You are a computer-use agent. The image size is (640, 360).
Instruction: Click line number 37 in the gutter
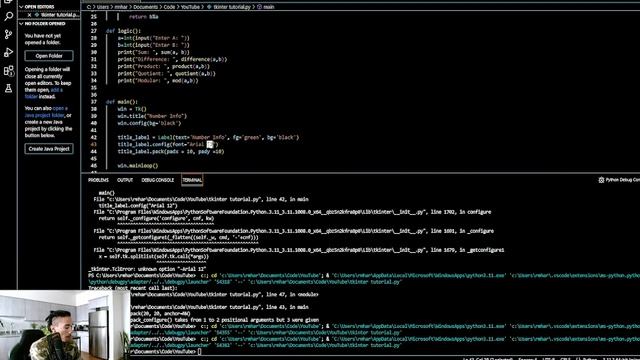[94, 102]
